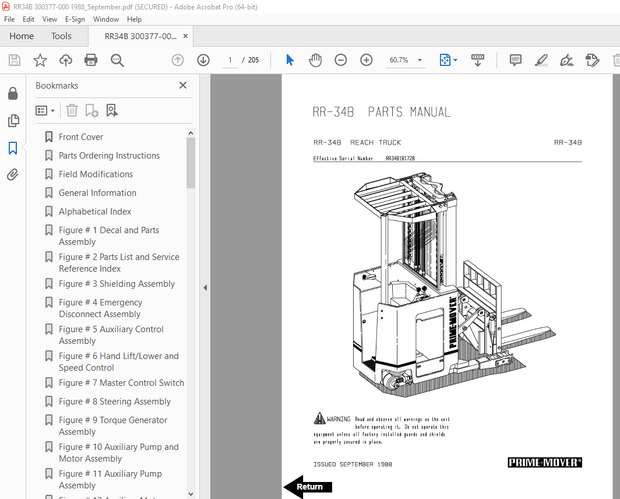This screenshot has height=499, width=620.
Task: Close the Bookmarks panel
Action: coord(183,85)
